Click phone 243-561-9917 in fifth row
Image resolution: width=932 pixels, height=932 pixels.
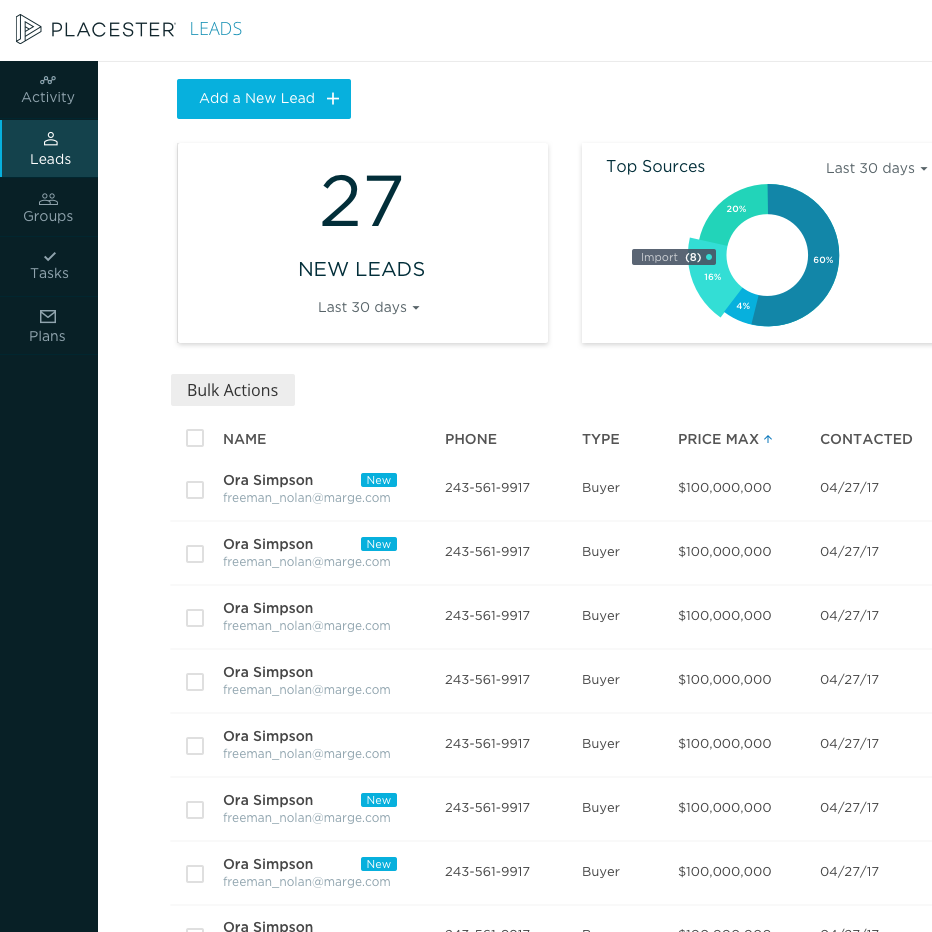(487, 744)
